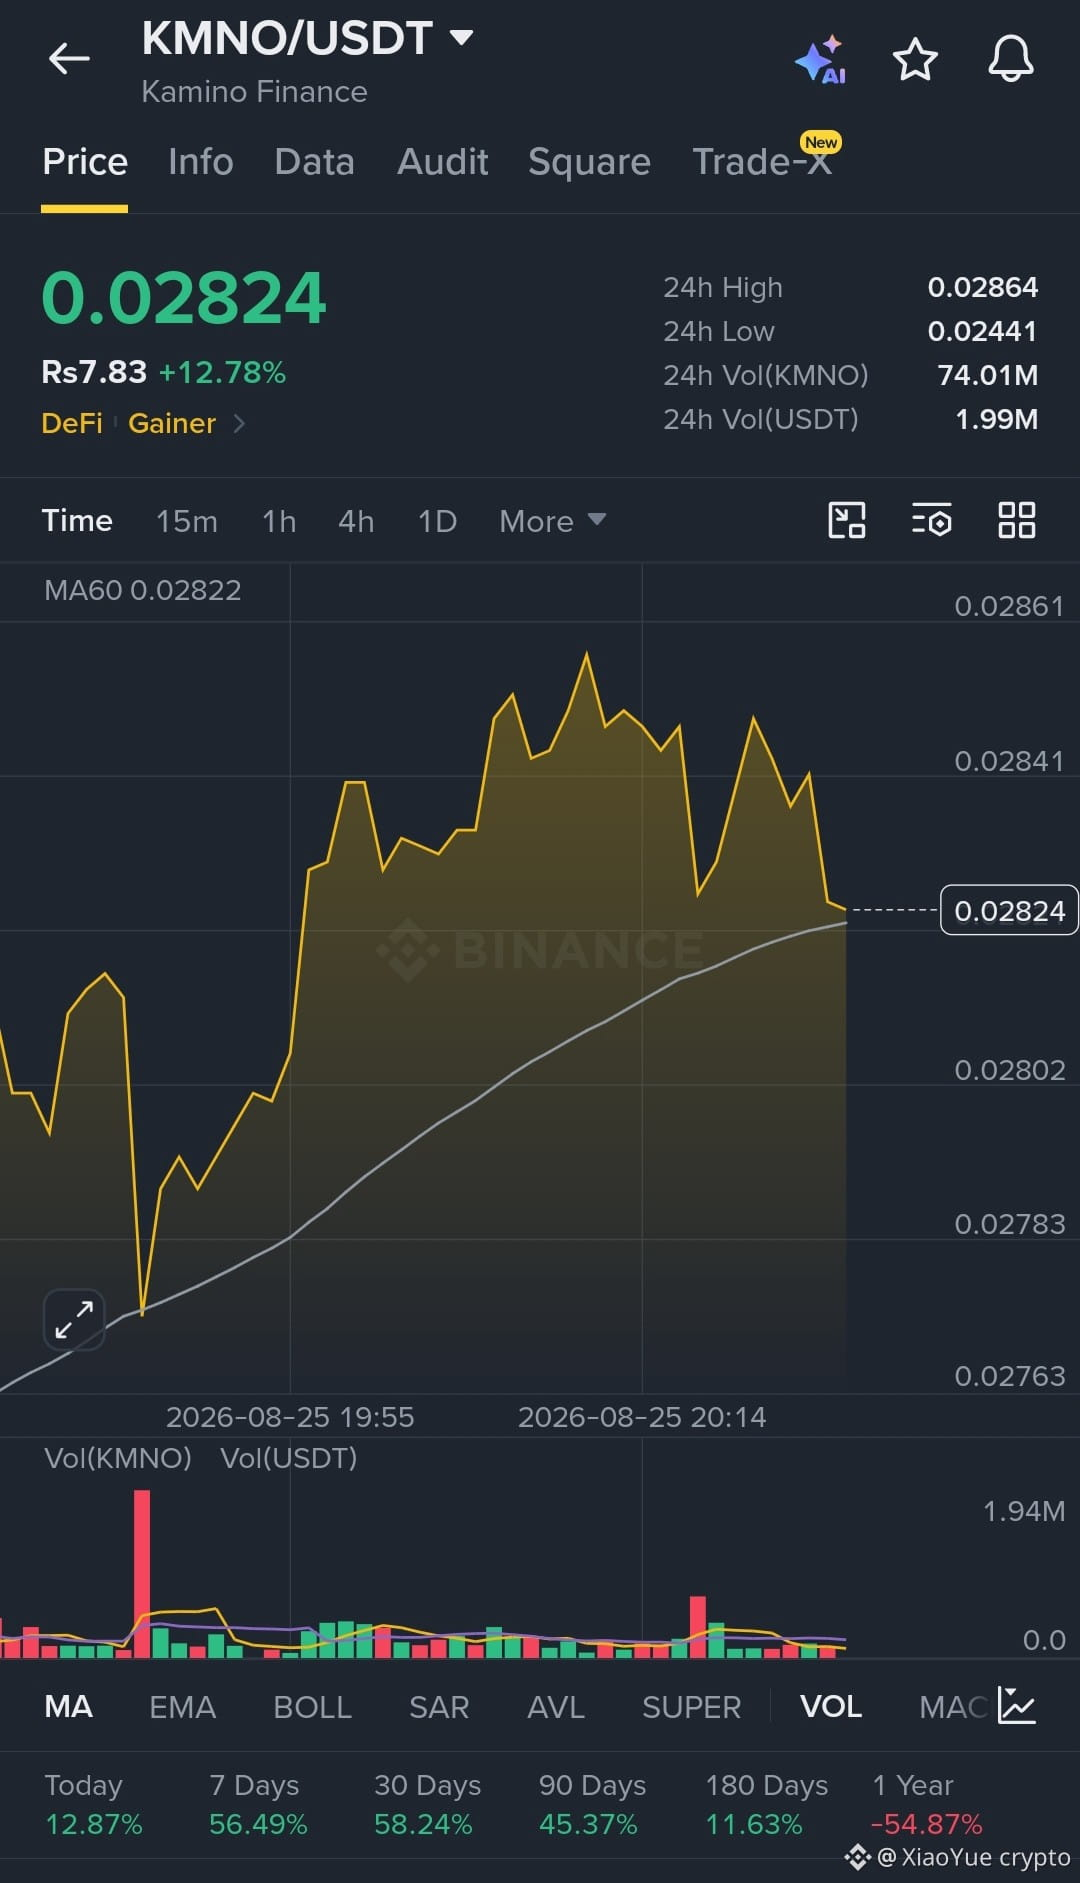Viewport: 1080px width, 1883px height.
Task: Select the Time line chart interval
Action: click(77, 521)
